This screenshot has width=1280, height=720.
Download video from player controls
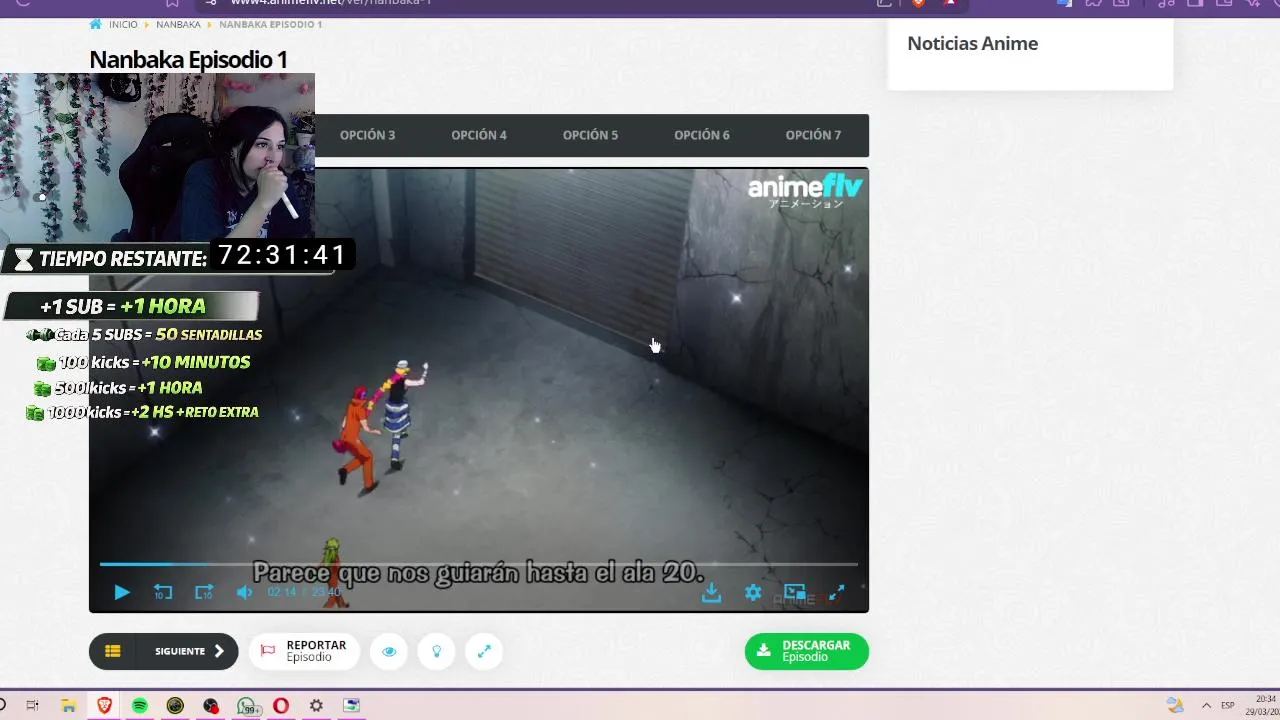(711, 592)
